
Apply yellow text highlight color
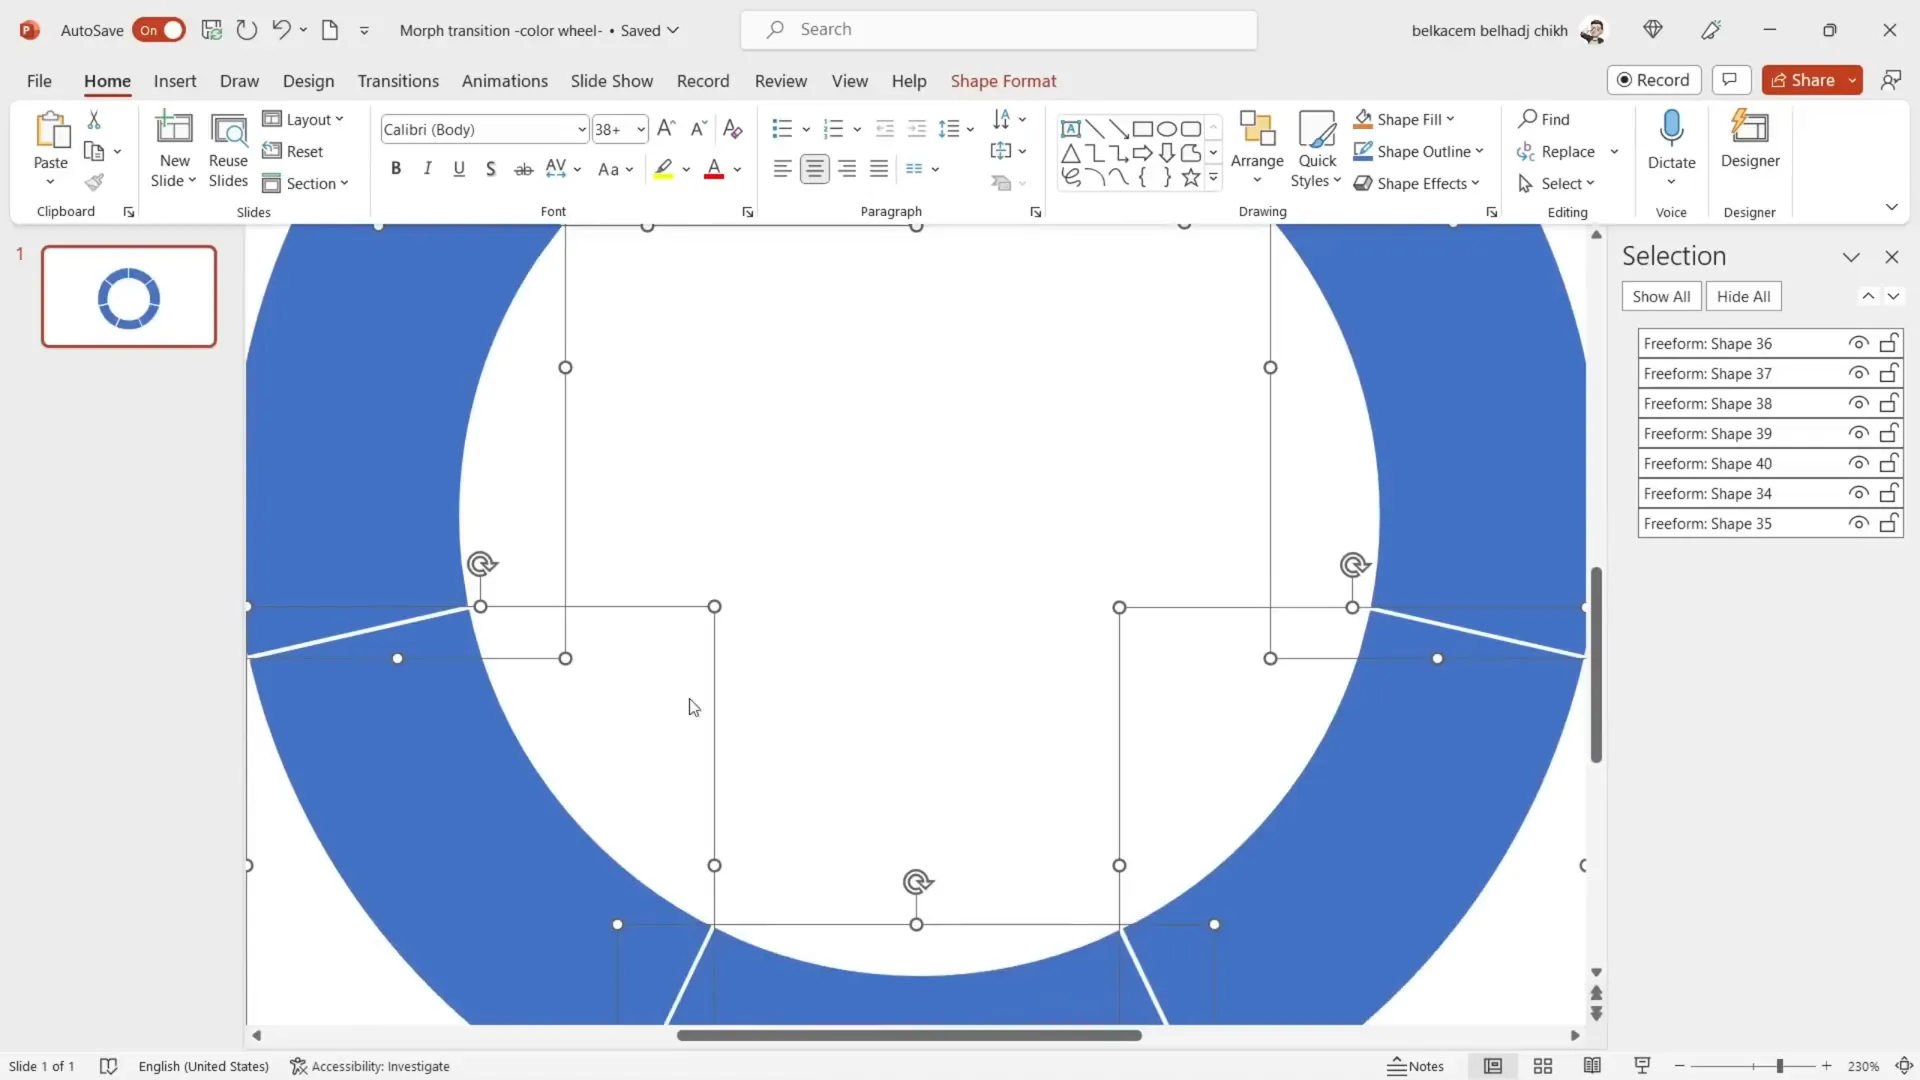point(663,169)
